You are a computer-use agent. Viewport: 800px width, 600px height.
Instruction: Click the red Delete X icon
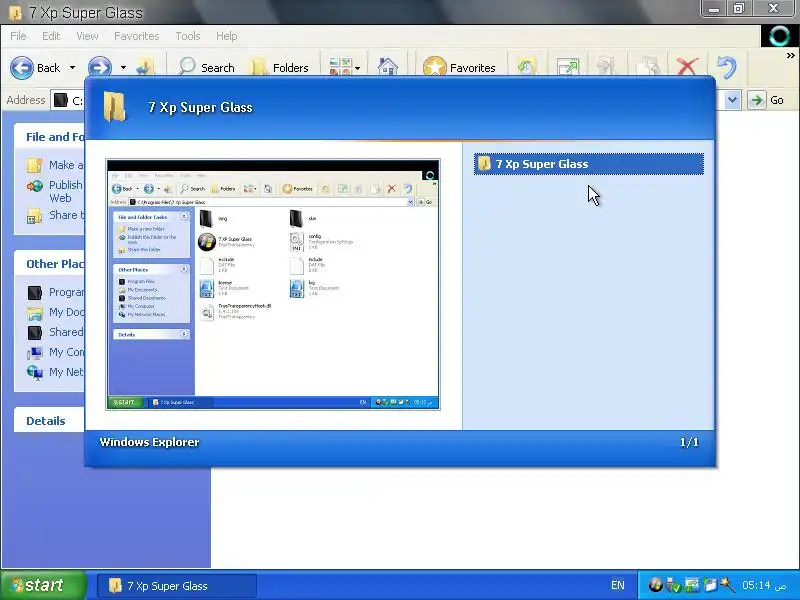(x=687, y=67)
